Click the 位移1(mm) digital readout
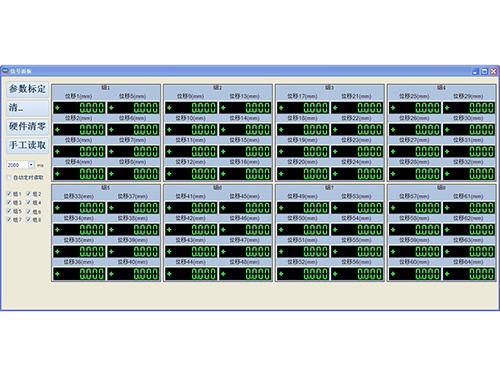Viewport: 500px width, 376px height. [79, 108]
